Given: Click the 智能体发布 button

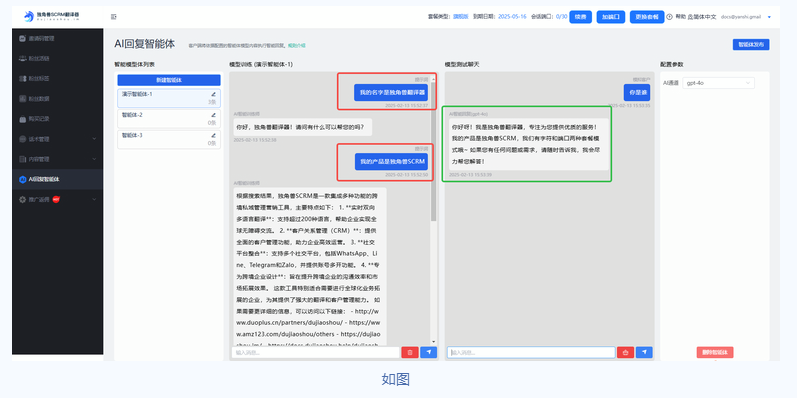Looking at the screenshot, I should pos(751,45).
